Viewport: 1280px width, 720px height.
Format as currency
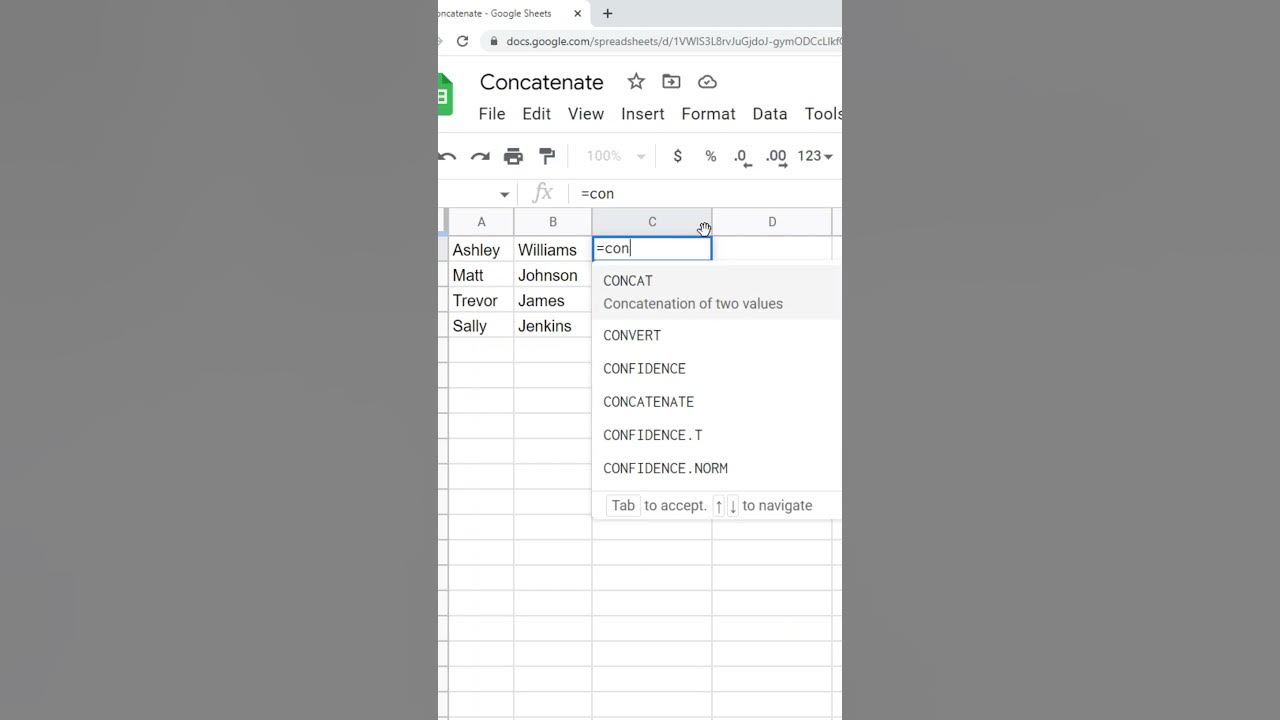pyautogui.click(x=678, y=156)
